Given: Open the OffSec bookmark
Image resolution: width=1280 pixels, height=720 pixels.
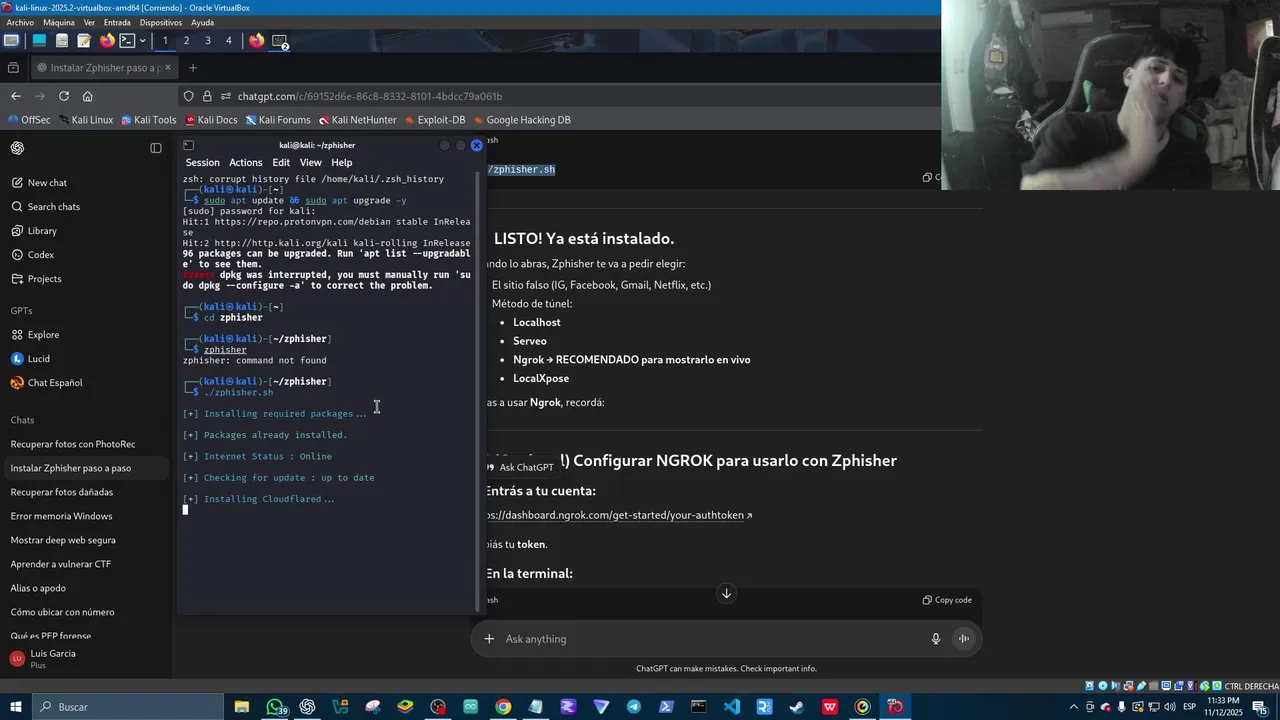Looking at the screenshot, I should [28, 120].
